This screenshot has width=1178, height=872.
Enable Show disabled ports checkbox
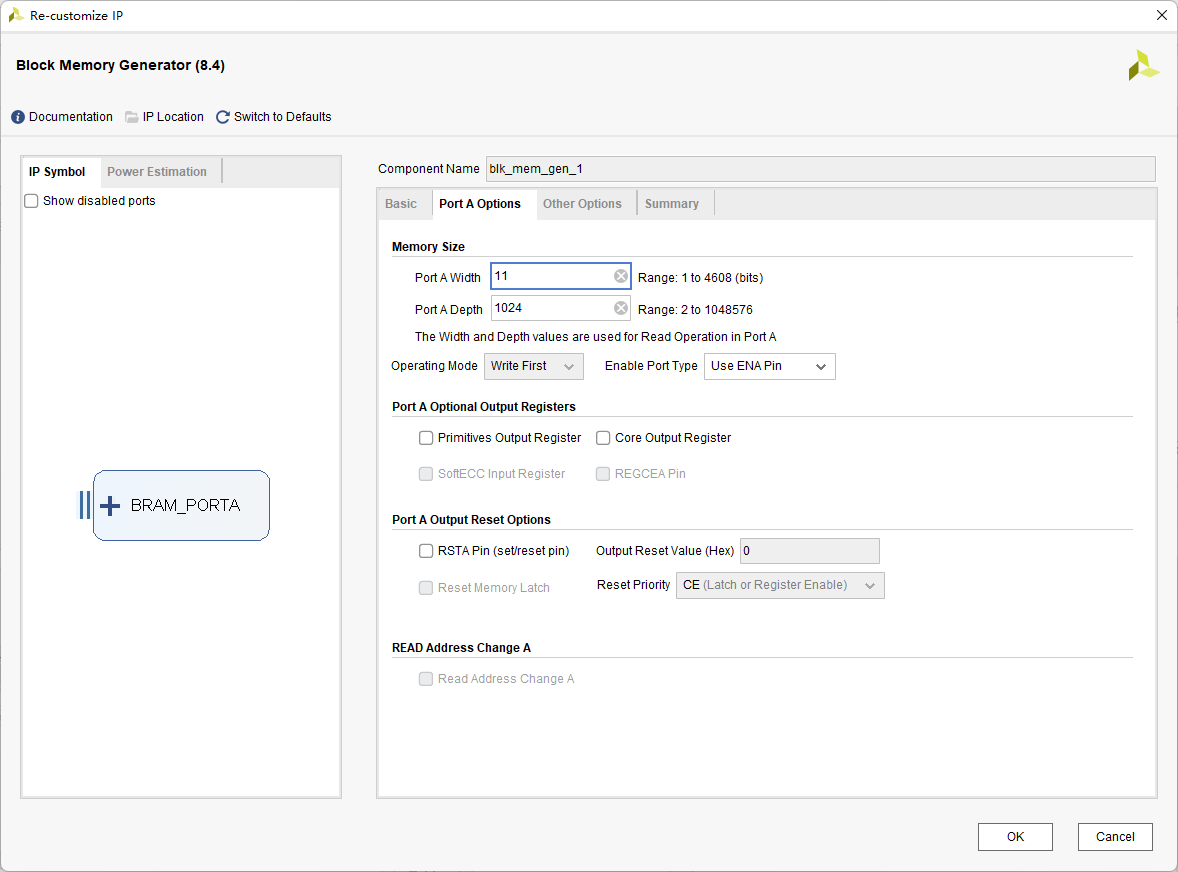[32, 201]
